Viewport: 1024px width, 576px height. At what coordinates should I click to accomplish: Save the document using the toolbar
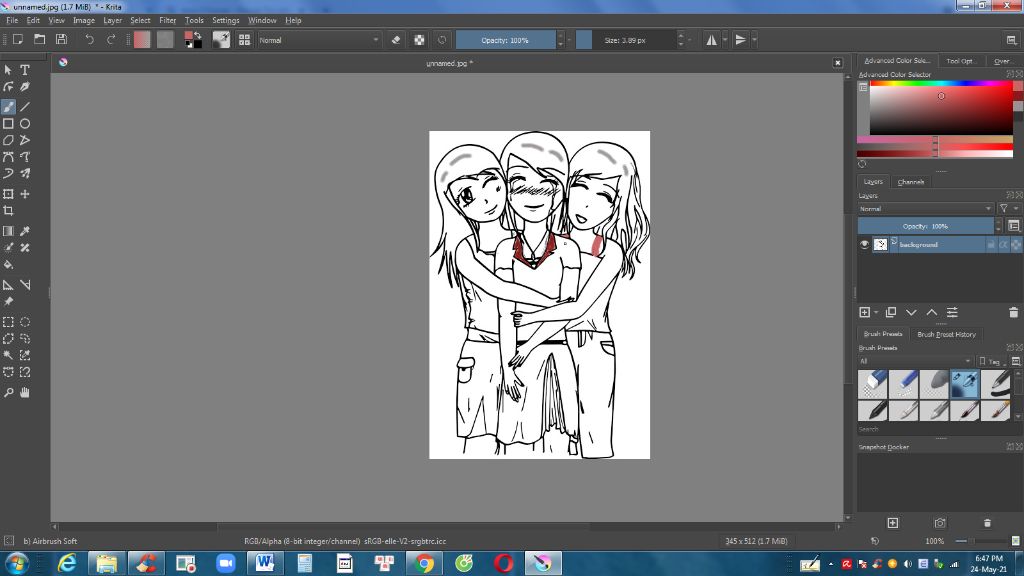tap(61, 40)
